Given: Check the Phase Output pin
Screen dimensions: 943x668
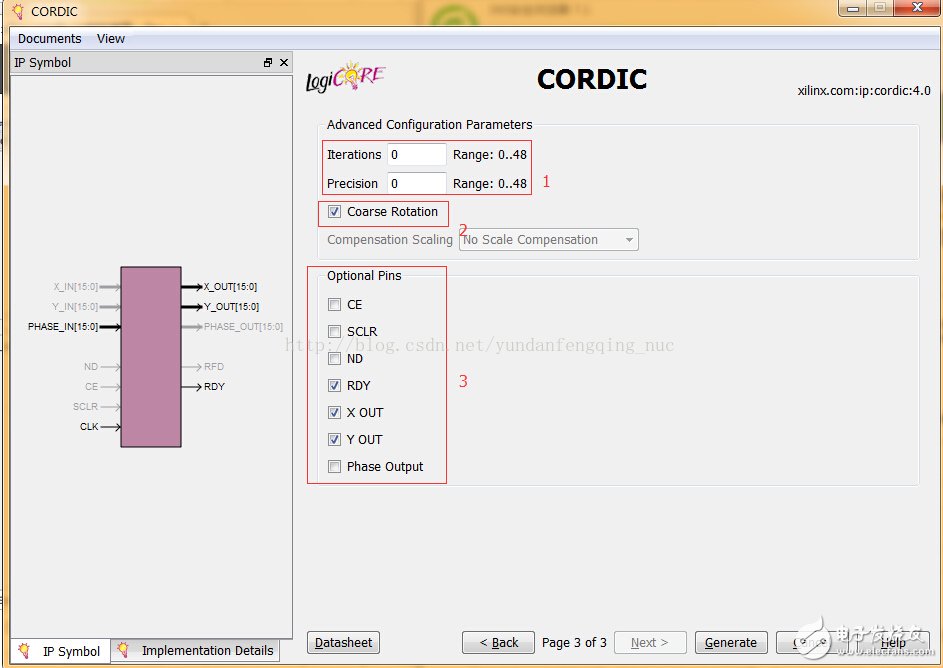Looking at the screenshot, I should (x=334, y=466).
